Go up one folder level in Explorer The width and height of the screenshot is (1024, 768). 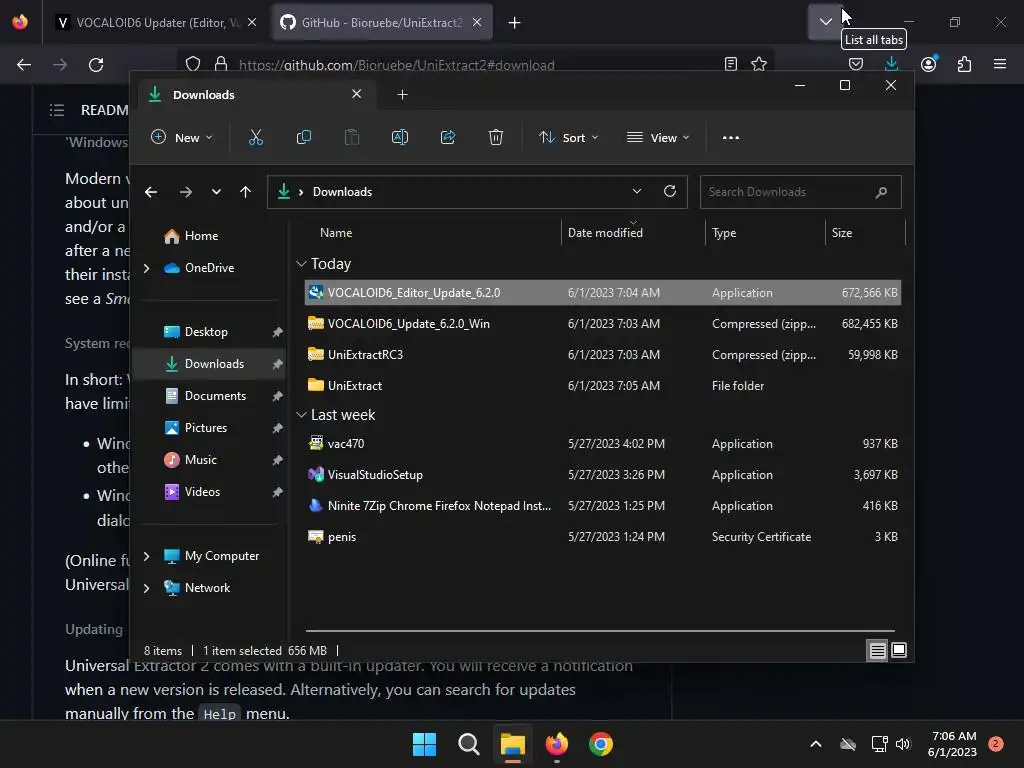click(246, 192)
